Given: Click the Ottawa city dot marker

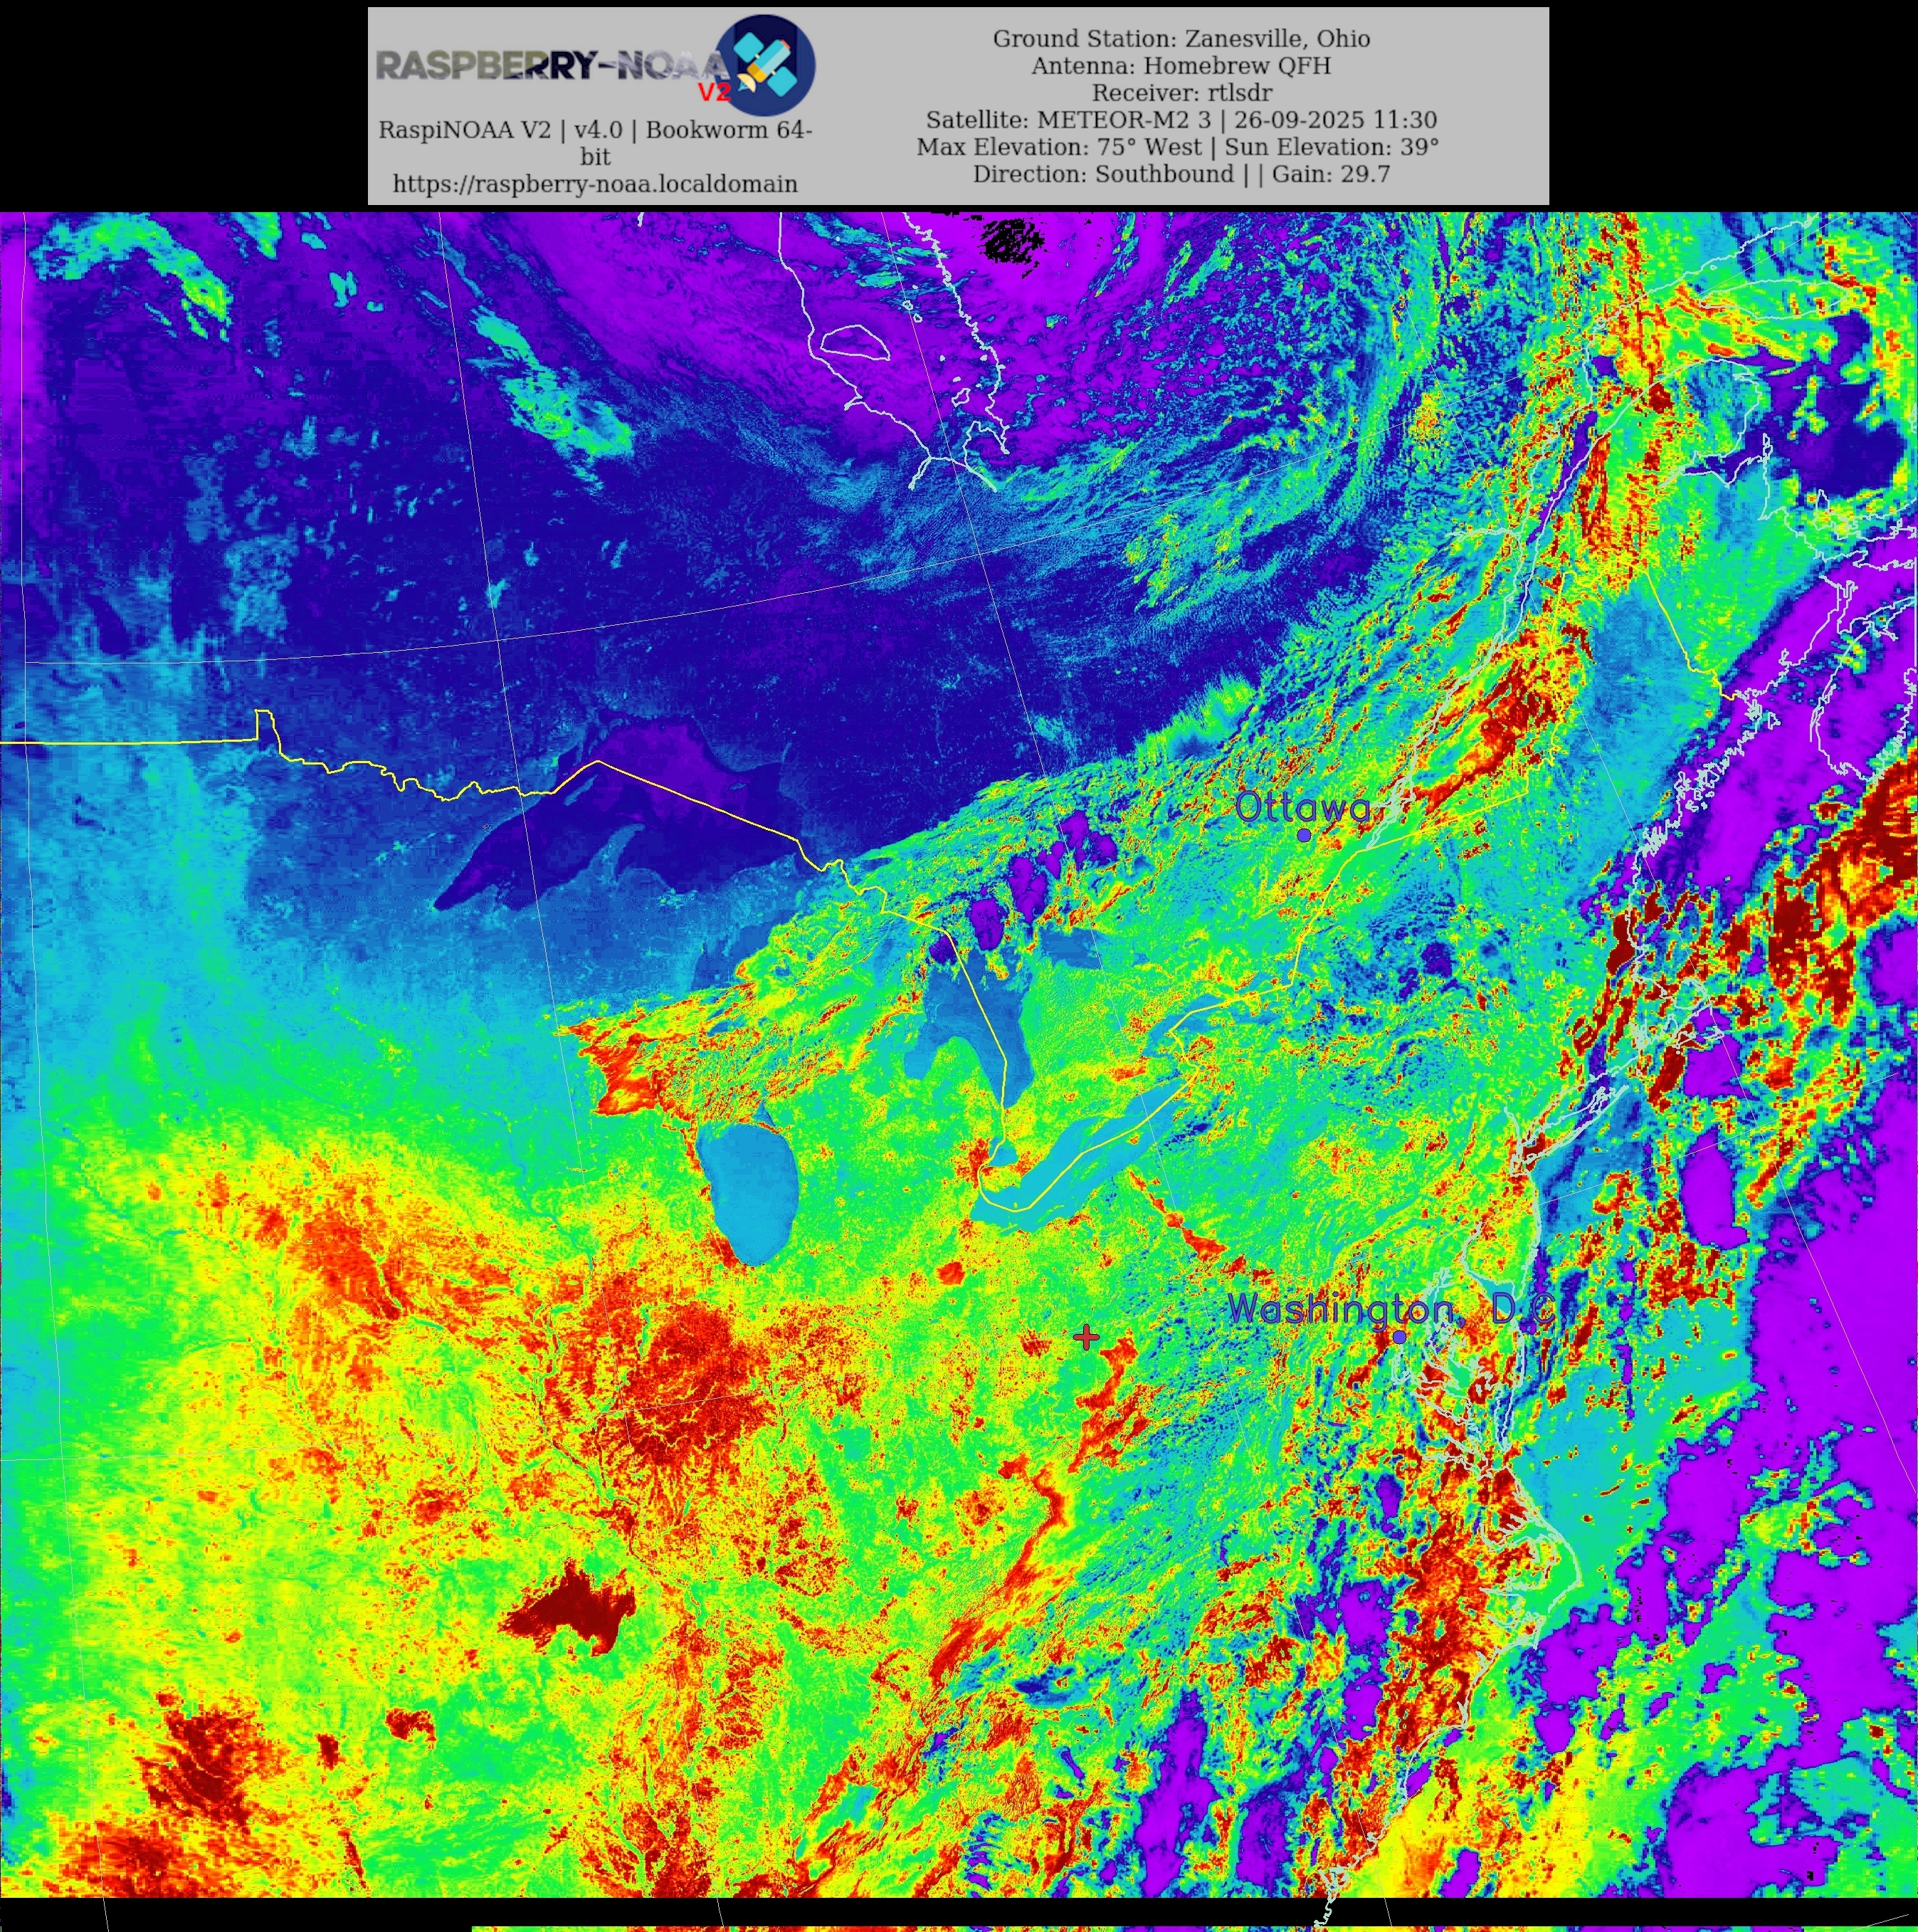Looking at the screenshot, I should 1304,835.
